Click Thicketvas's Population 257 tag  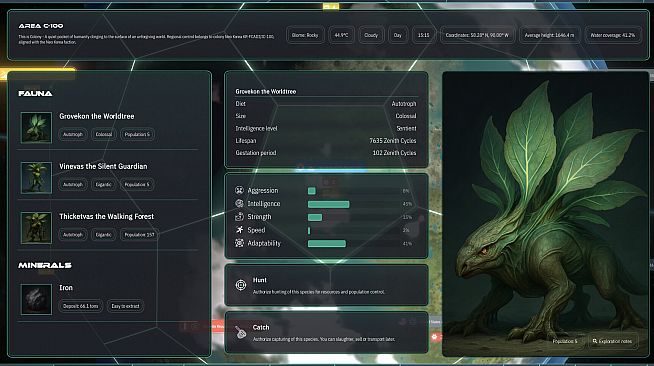coord(139,235)
